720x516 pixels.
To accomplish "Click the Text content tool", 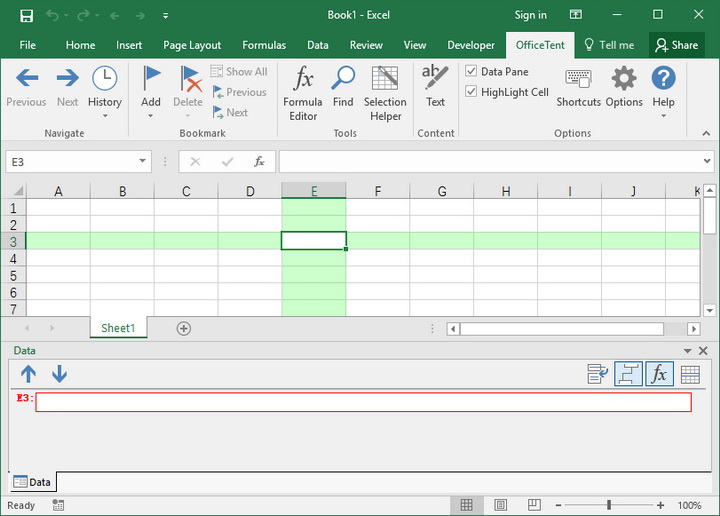I will pyautogui.click(x=435, y=88).
